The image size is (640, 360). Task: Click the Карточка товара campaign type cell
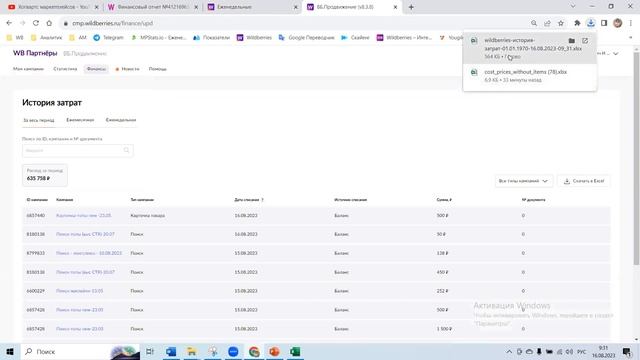(x=148, y=216)
